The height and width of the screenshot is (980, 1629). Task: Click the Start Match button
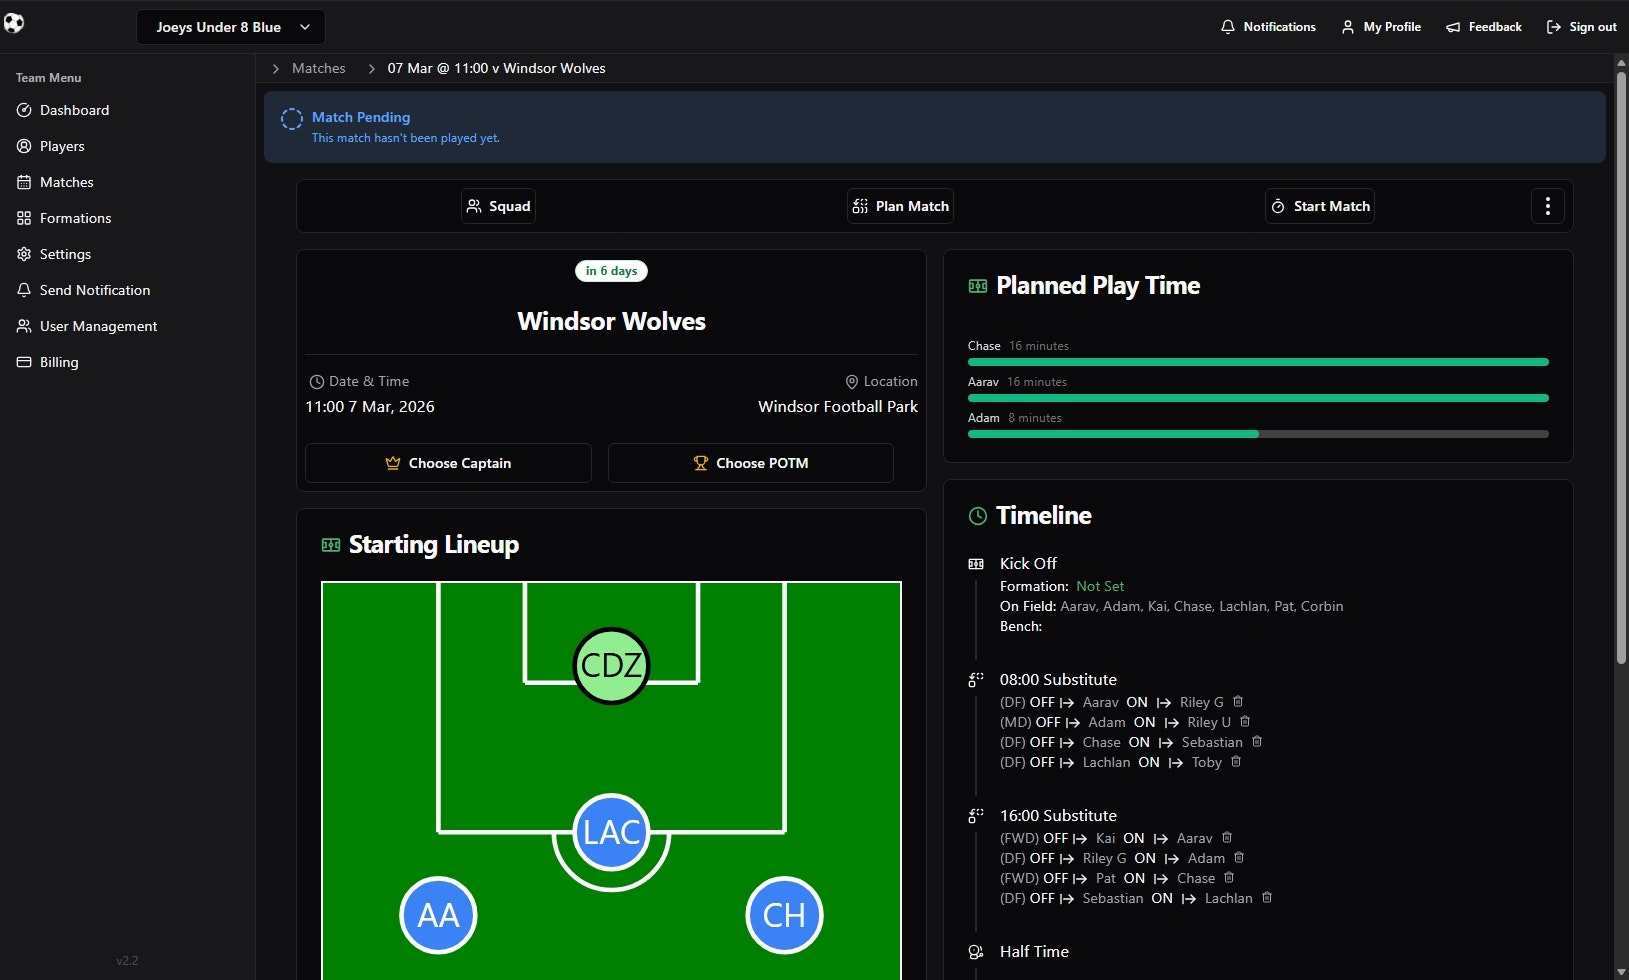click(1319, 206)
